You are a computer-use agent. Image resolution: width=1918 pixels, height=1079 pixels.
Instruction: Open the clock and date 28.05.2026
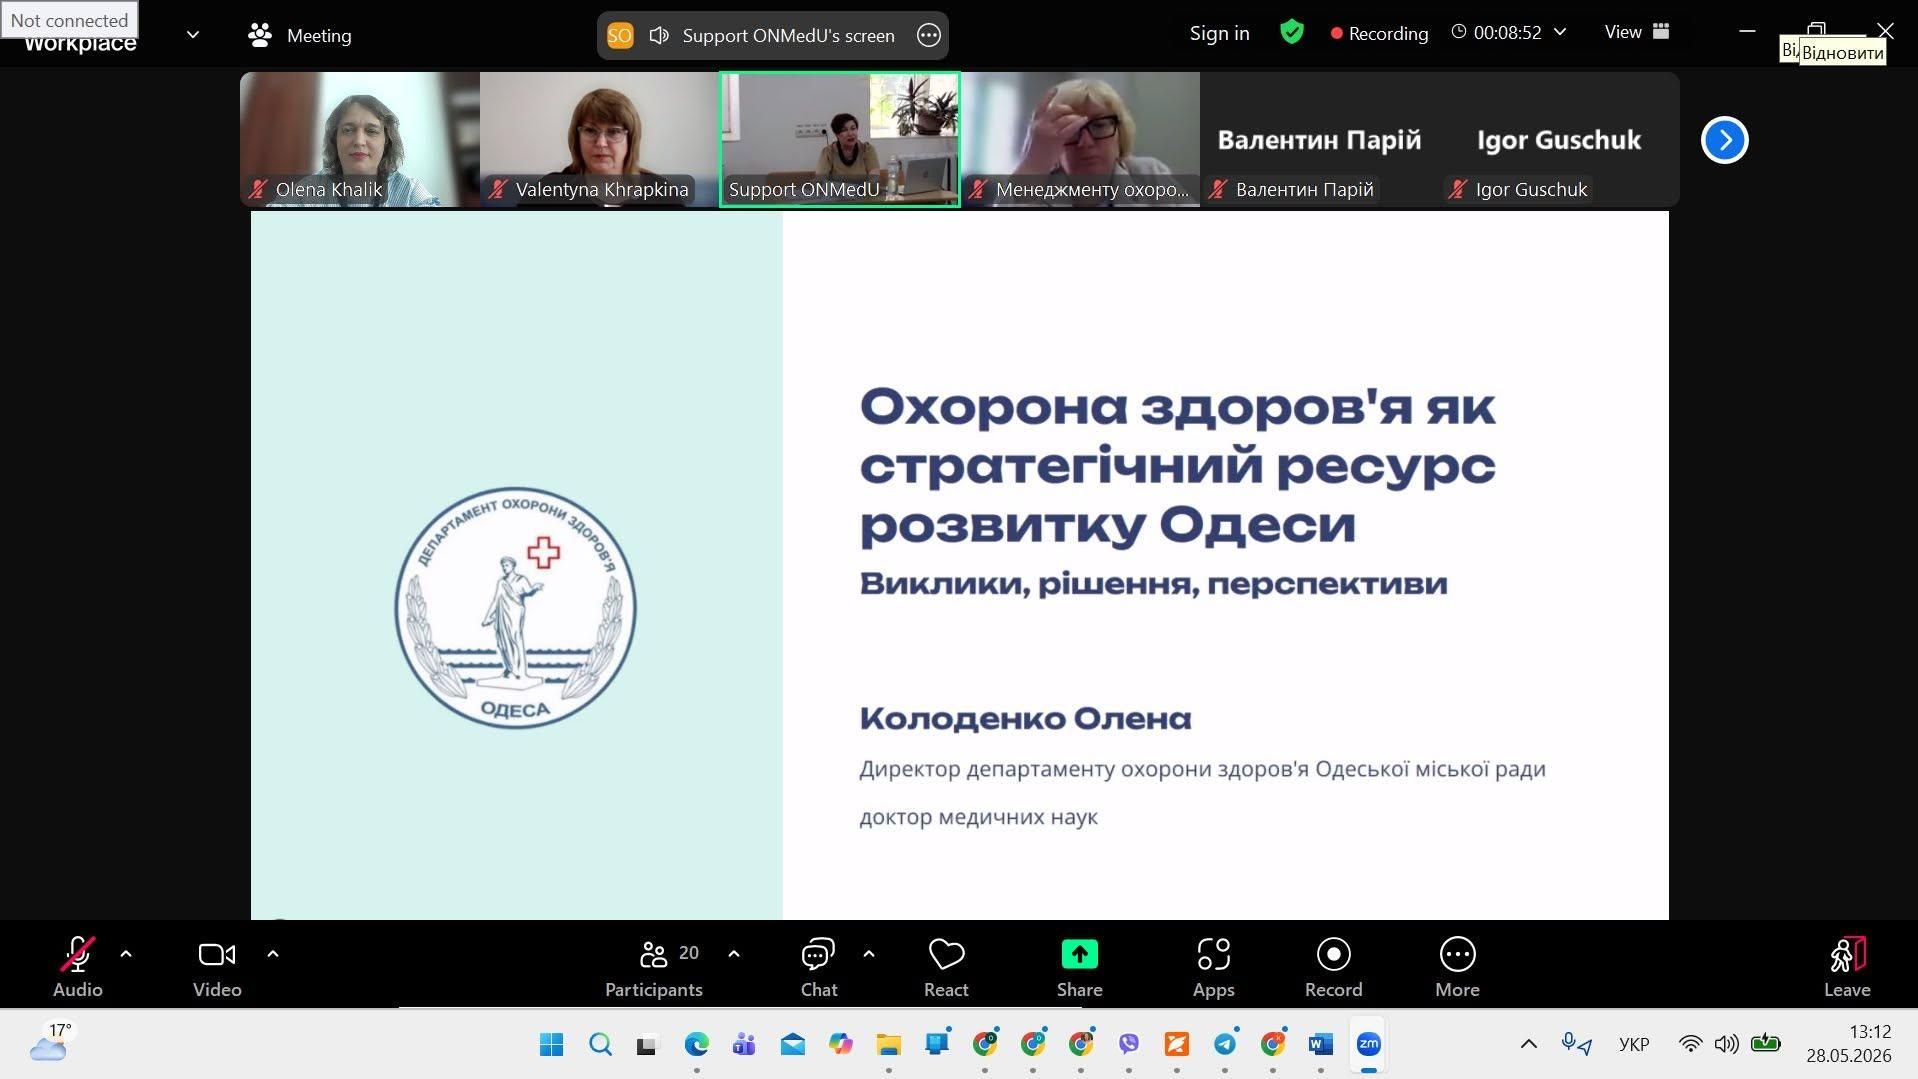pyautogui.click(x=1848, y=1044)
